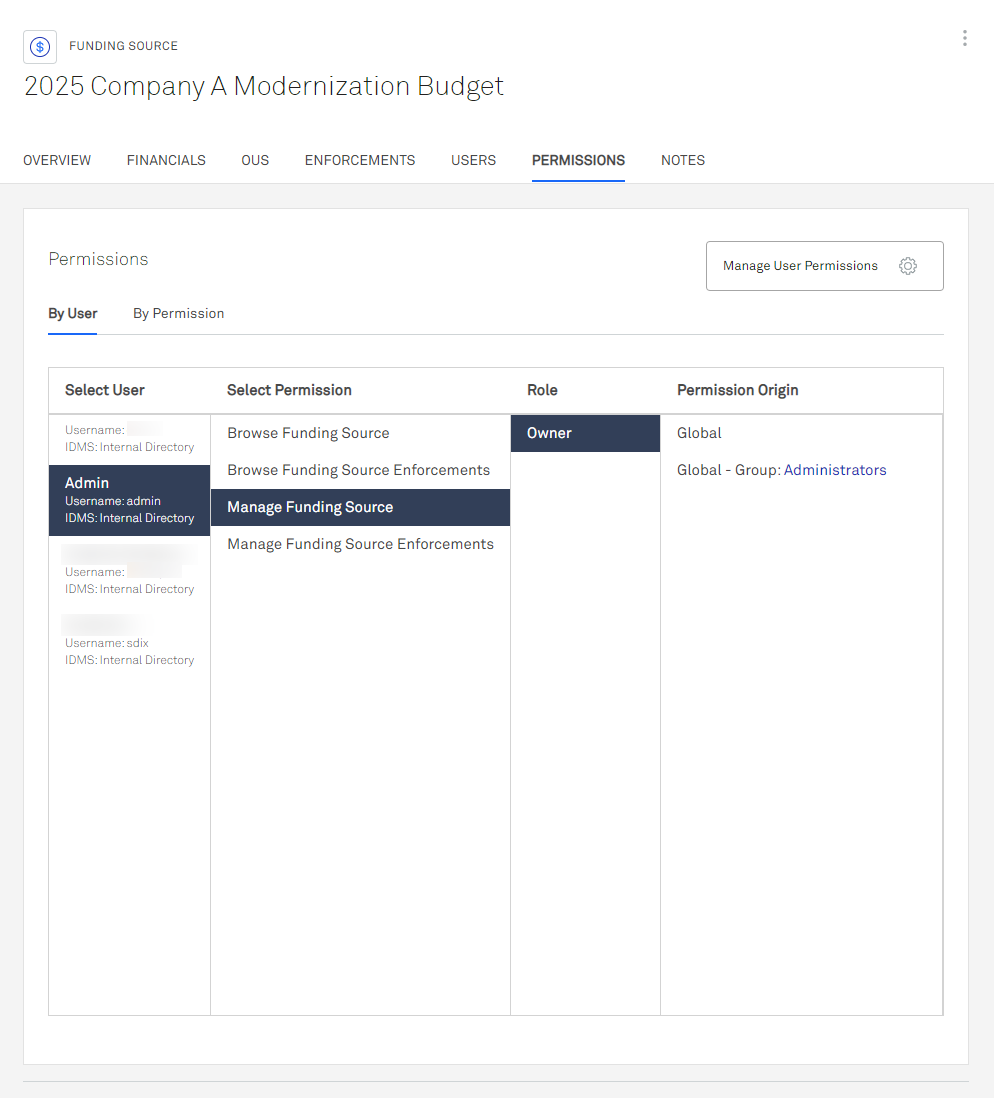The width and height of the screenshot is (994, 1098).
Task: Select Manage Funding Source permission
Action: tap(360, 507)
